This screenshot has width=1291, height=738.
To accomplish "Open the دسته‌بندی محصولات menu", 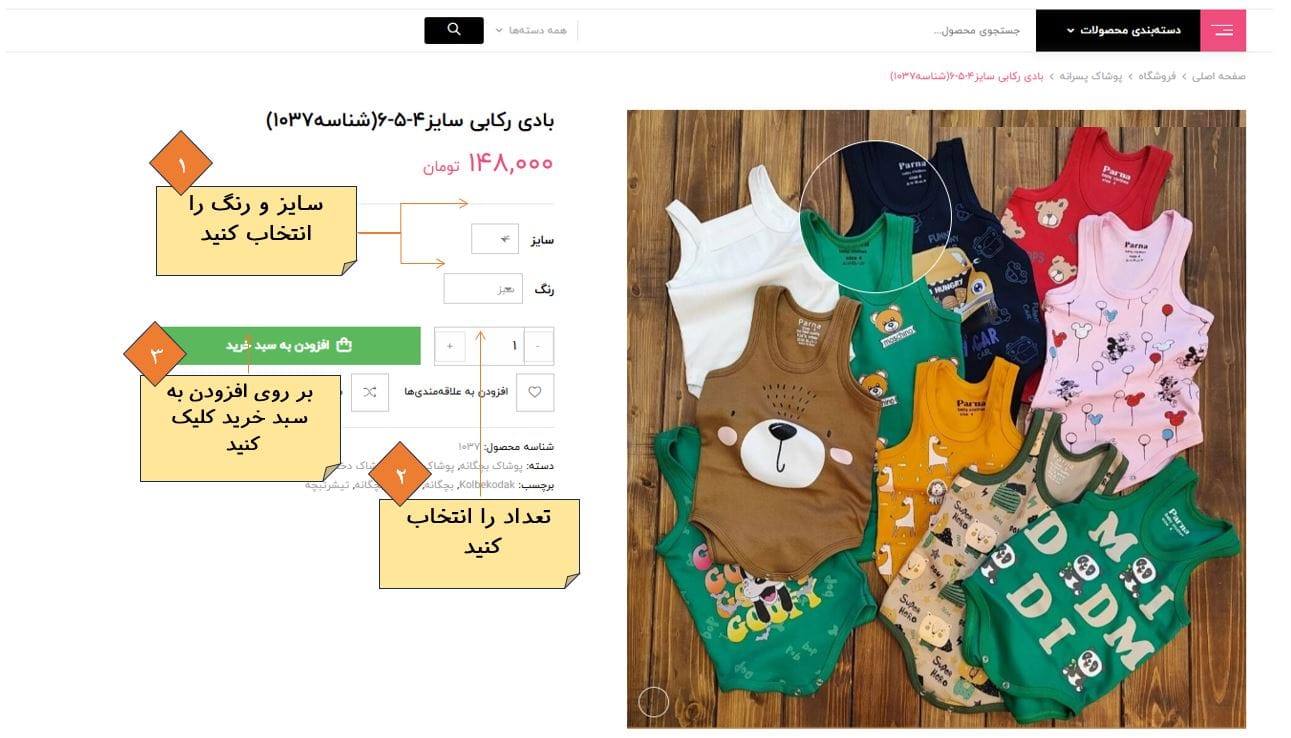I will coord(1118,31).
